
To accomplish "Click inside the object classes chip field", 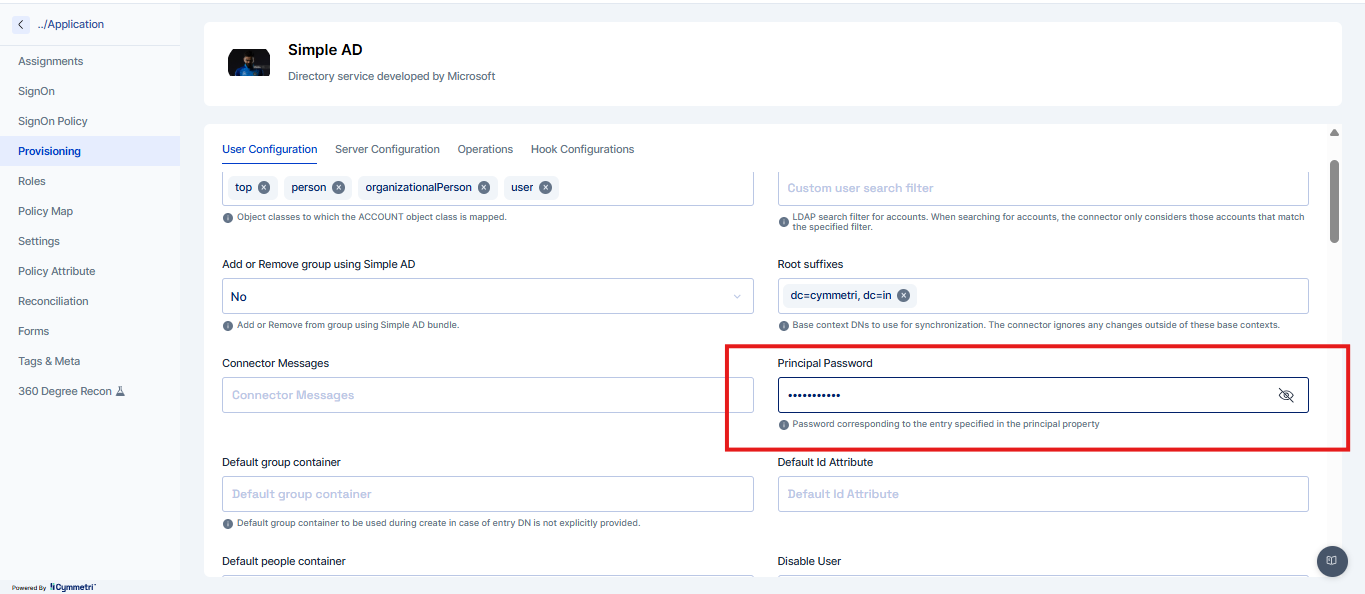I will [488, 188].
